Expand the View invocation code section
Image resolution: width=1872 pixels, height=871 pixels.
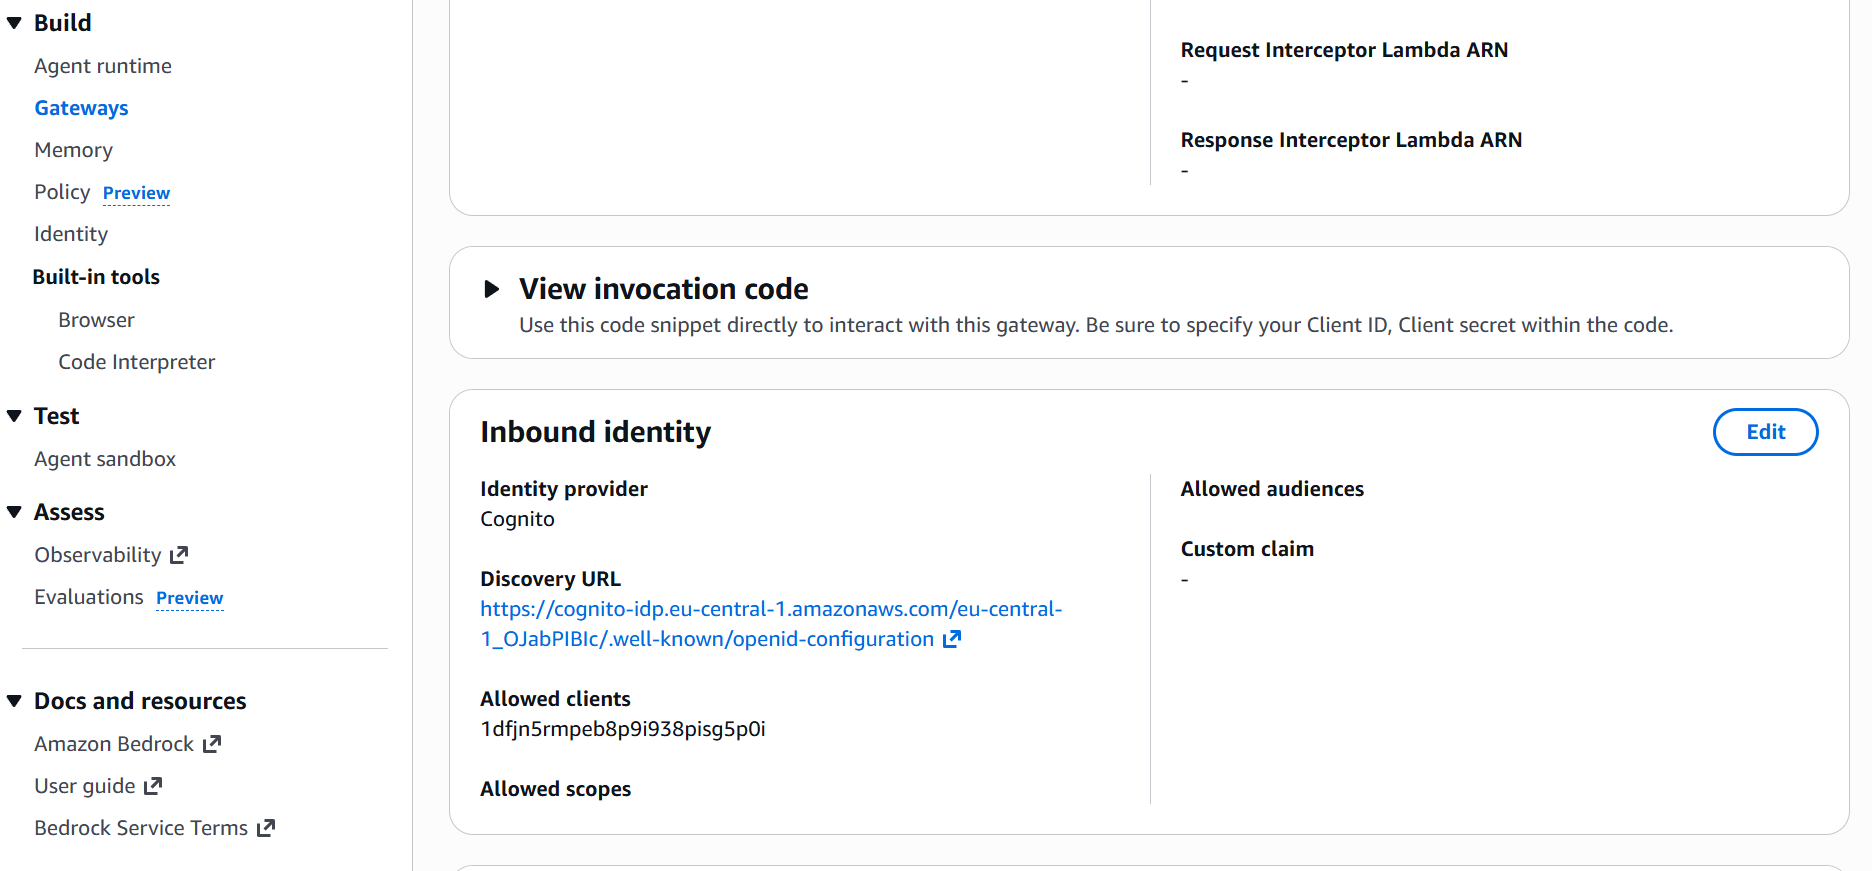tap(491, 289)
